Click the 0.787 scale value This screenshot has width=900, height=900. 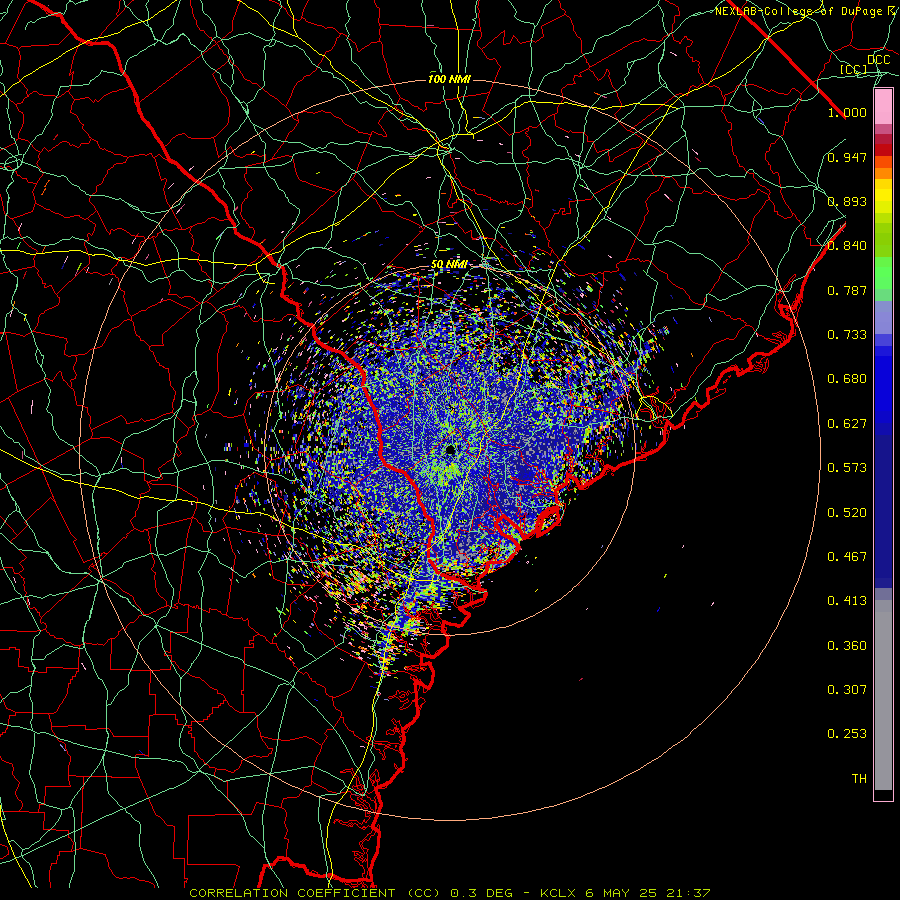point(847,290)
